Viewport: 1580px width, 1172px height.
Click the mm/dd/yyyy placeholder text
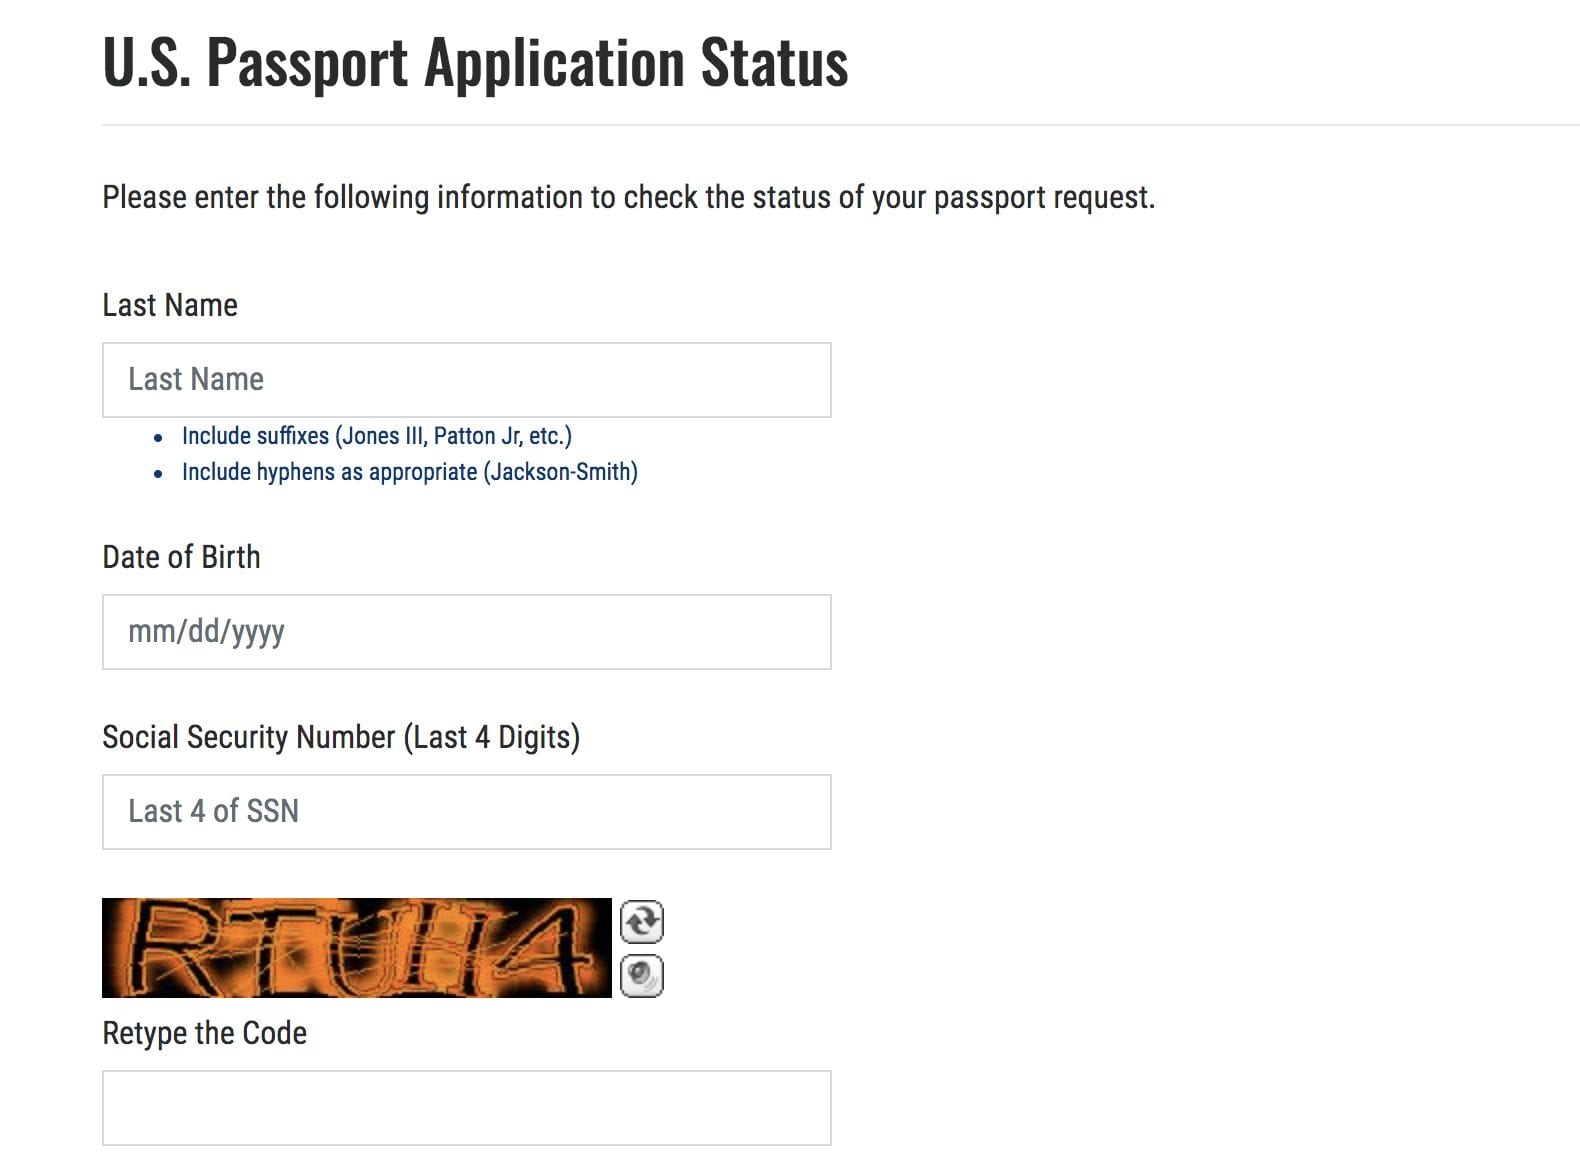[207, 631]
